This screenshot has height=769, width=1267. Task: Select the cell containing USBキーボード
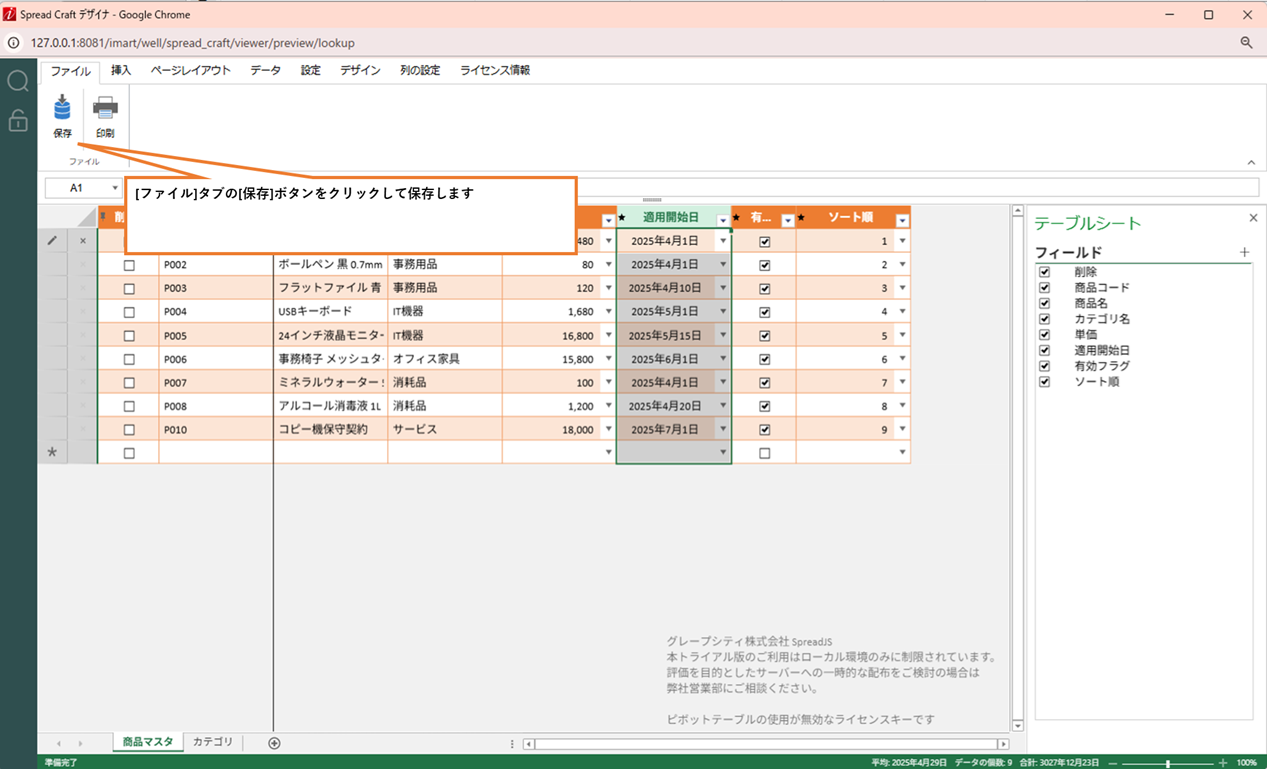[x=330, y=312]
